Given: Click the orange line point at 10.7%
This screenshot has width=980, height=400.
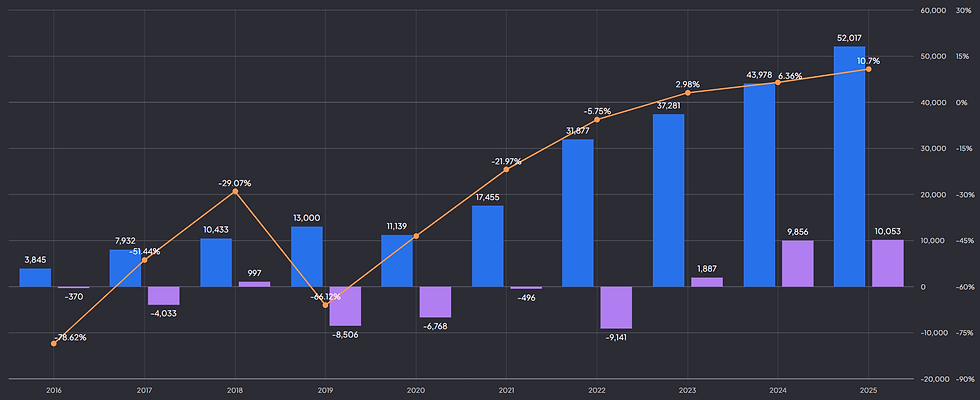Looking at the screenshot, I should 869,69.
